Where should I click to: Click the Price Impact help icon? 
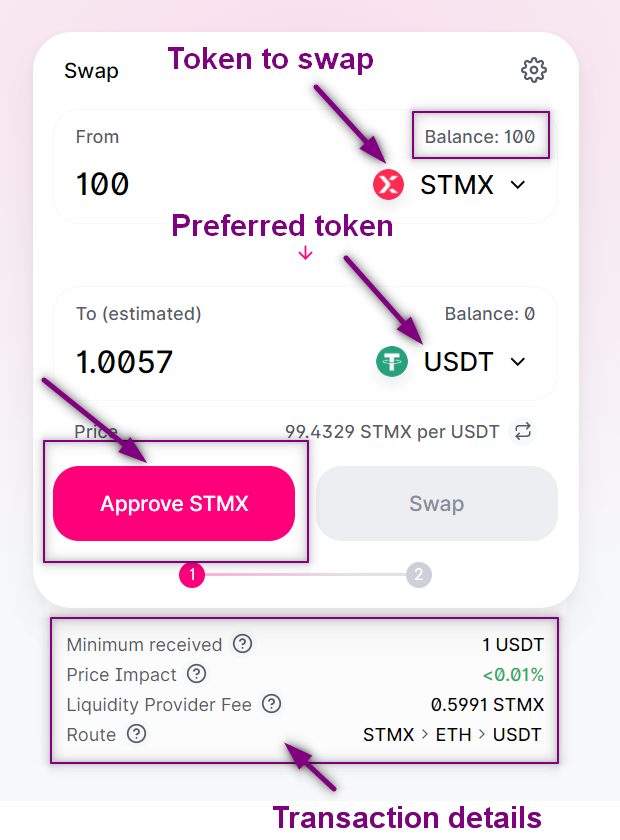(x=197, y=674)
